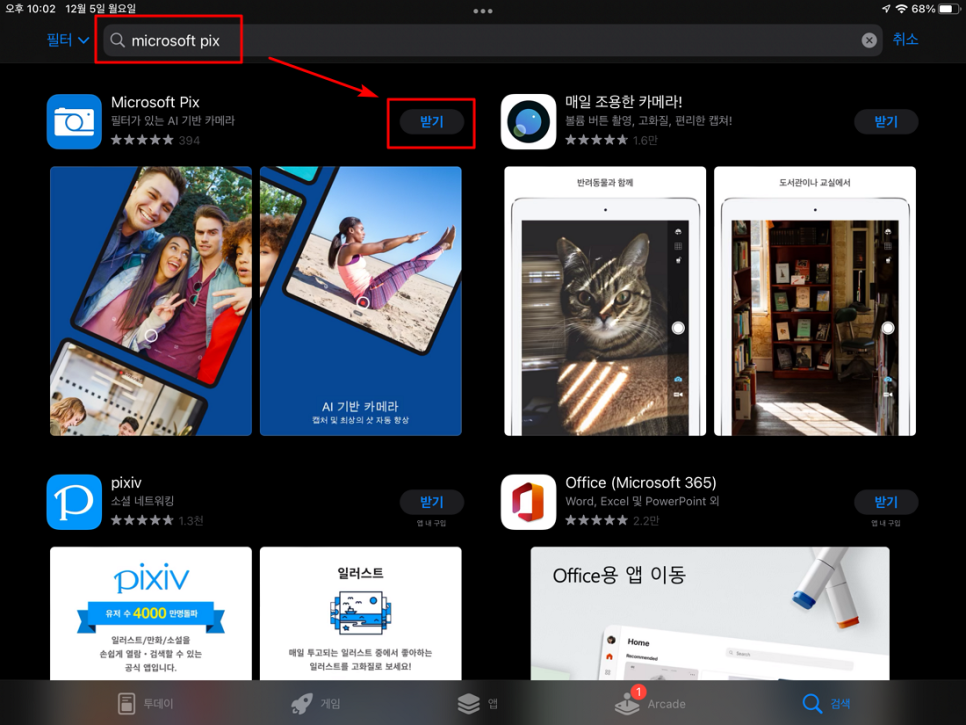Tap the Microsoft Pix star rating 394
The image size is (966, 725).
[x=155, y=140]
